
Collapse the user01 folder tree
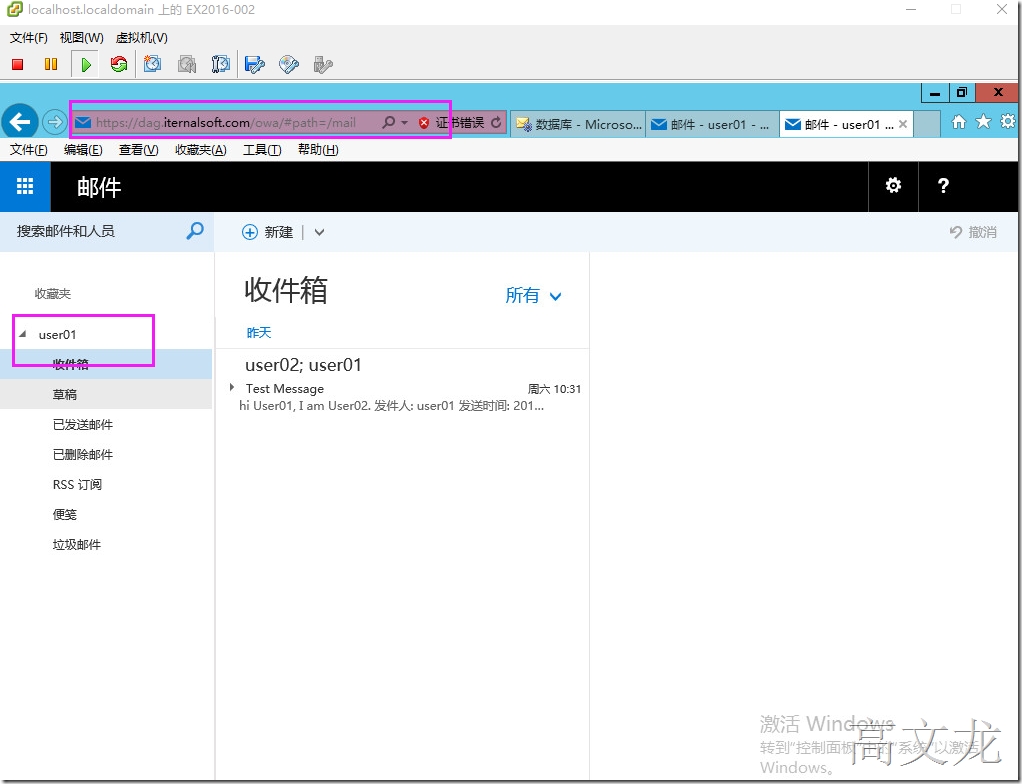(x=22, y=334)
